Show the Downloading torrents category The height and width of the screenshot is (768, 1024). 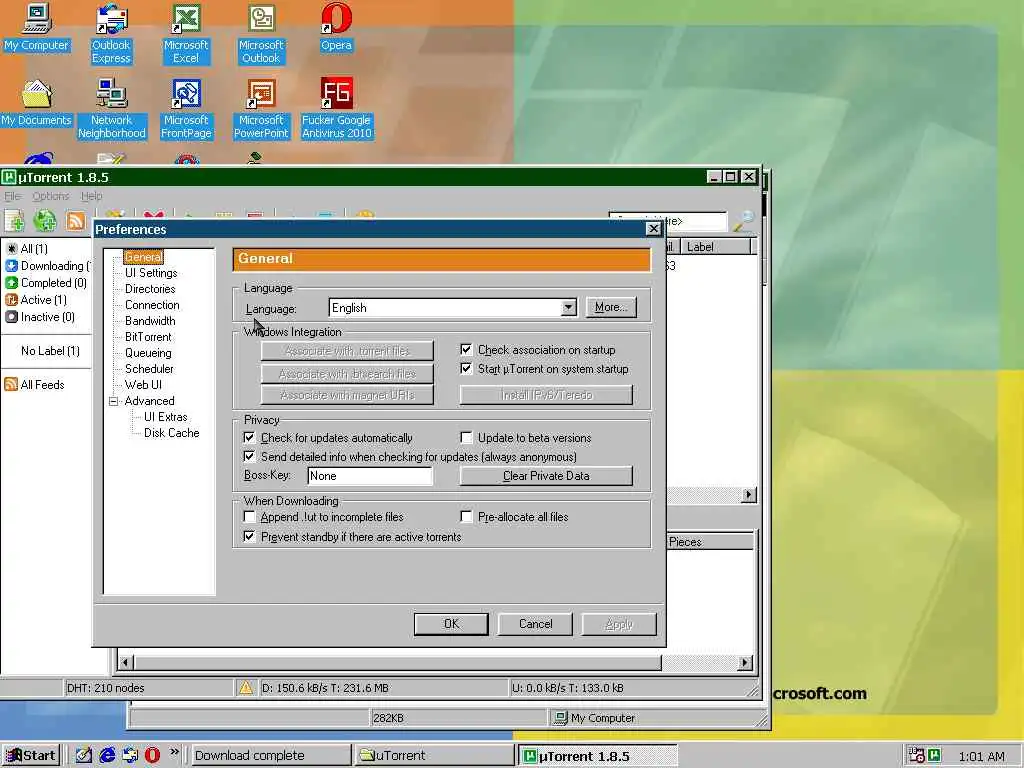pyautogui.click(x=48, y=266)
